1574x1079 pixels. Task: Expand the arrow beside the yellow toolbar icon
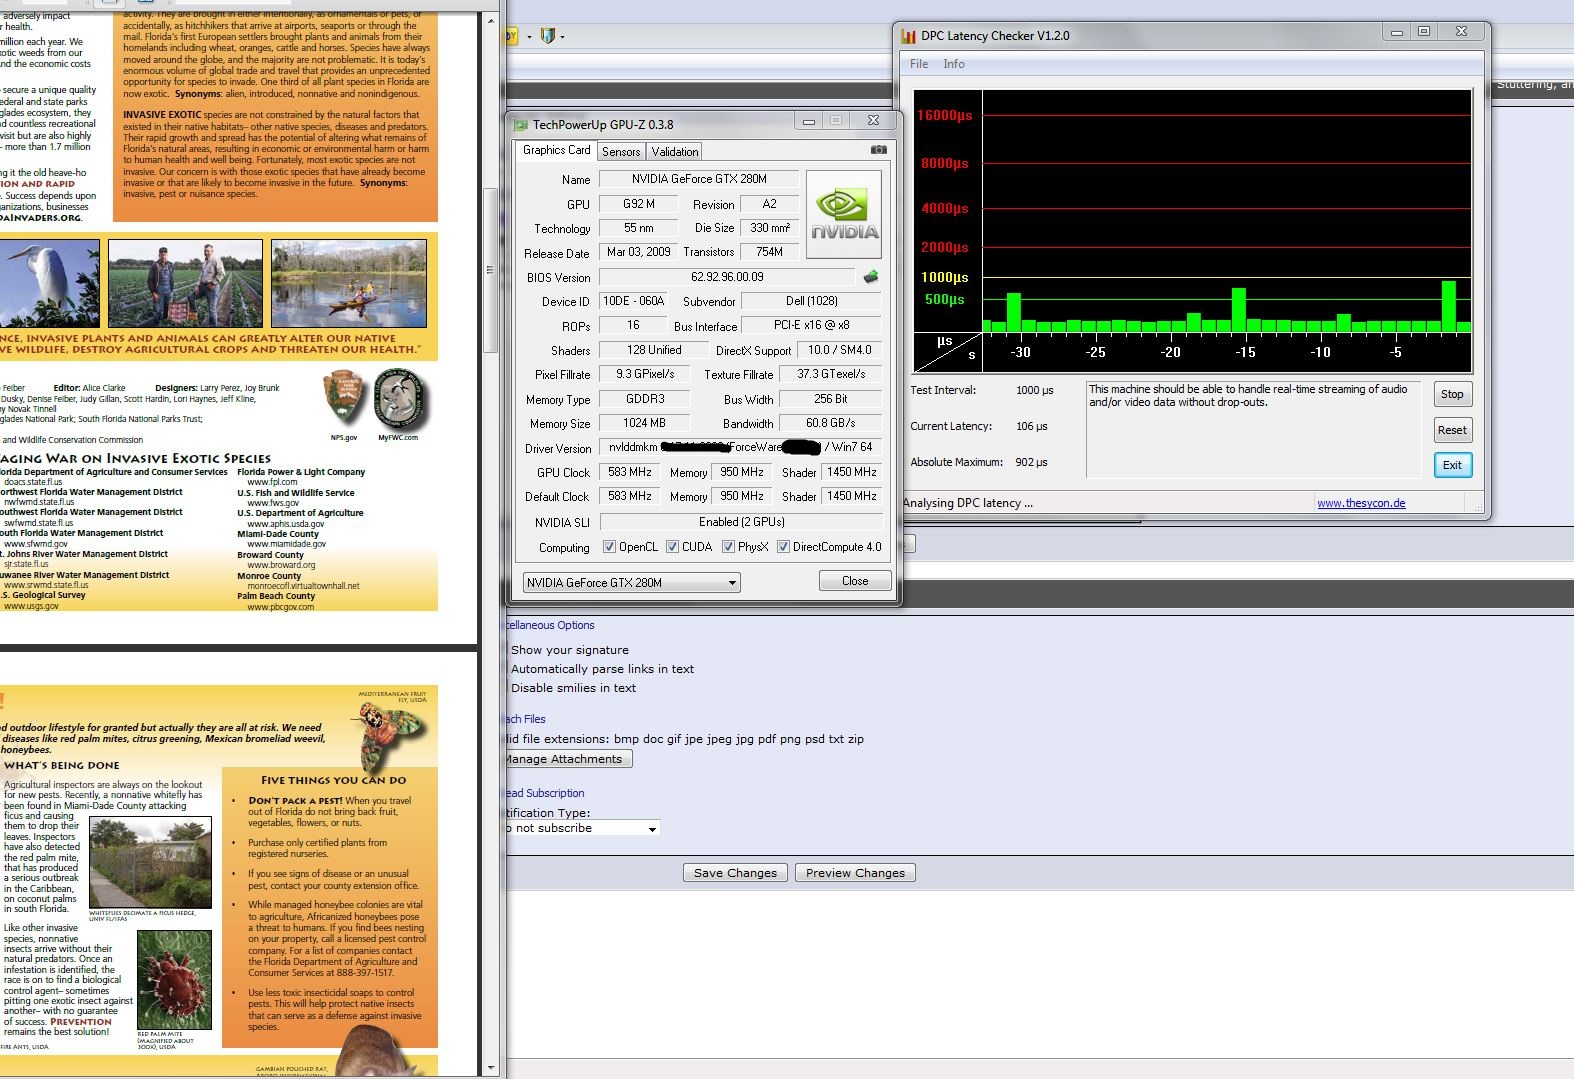529,37
